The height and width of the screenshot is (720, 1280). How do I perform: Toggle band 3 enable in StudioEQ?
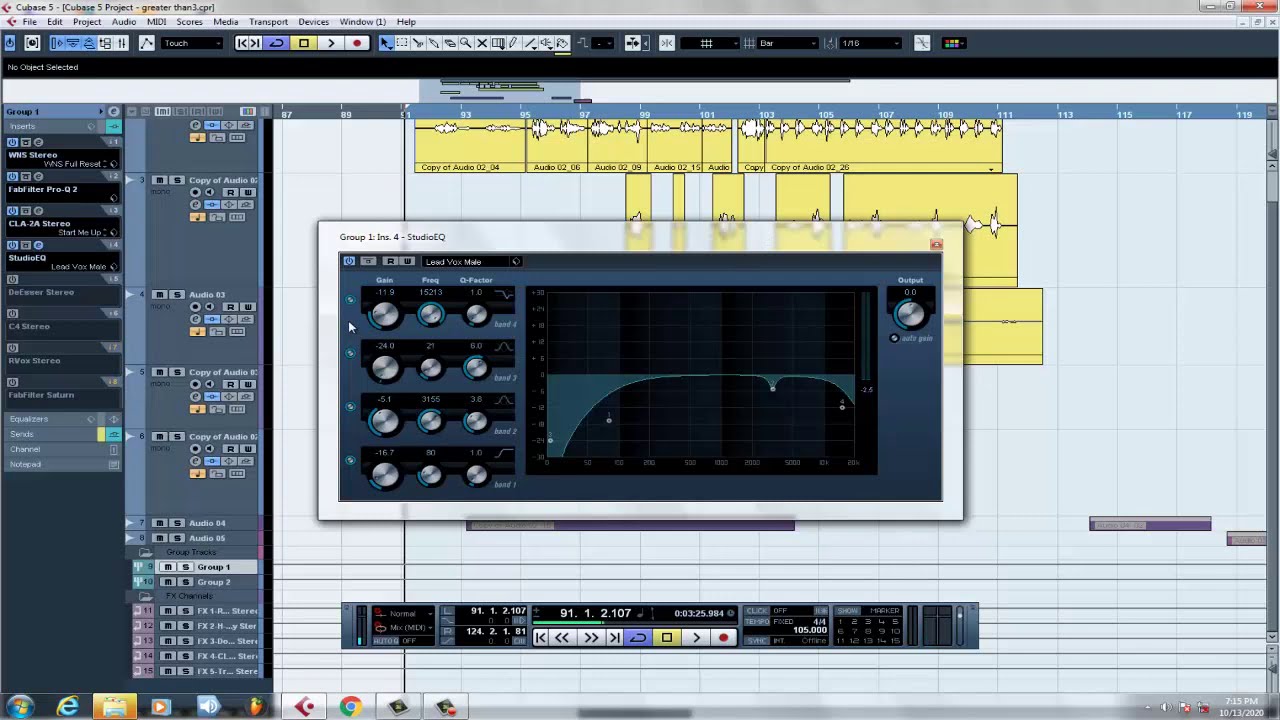click(350, 353)
